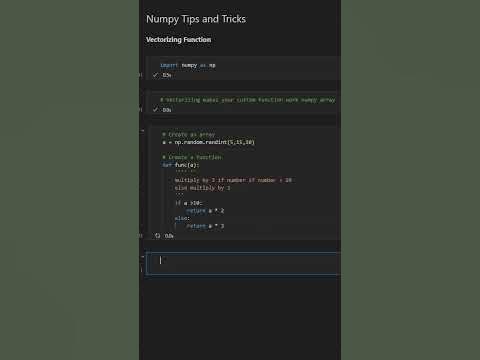Screen dimensions: 480x360
Task: Click the "return a * 2" line
Action: (x=205, y=211)
